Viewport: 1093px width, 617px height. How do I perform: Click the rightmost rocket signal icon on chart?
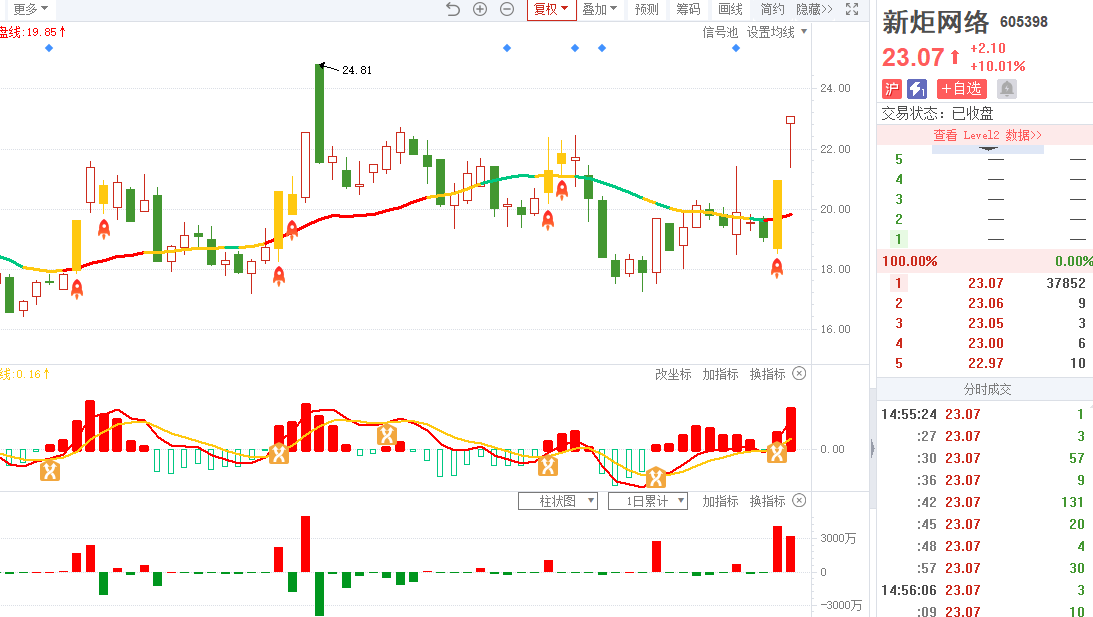[x=777, y=268]
